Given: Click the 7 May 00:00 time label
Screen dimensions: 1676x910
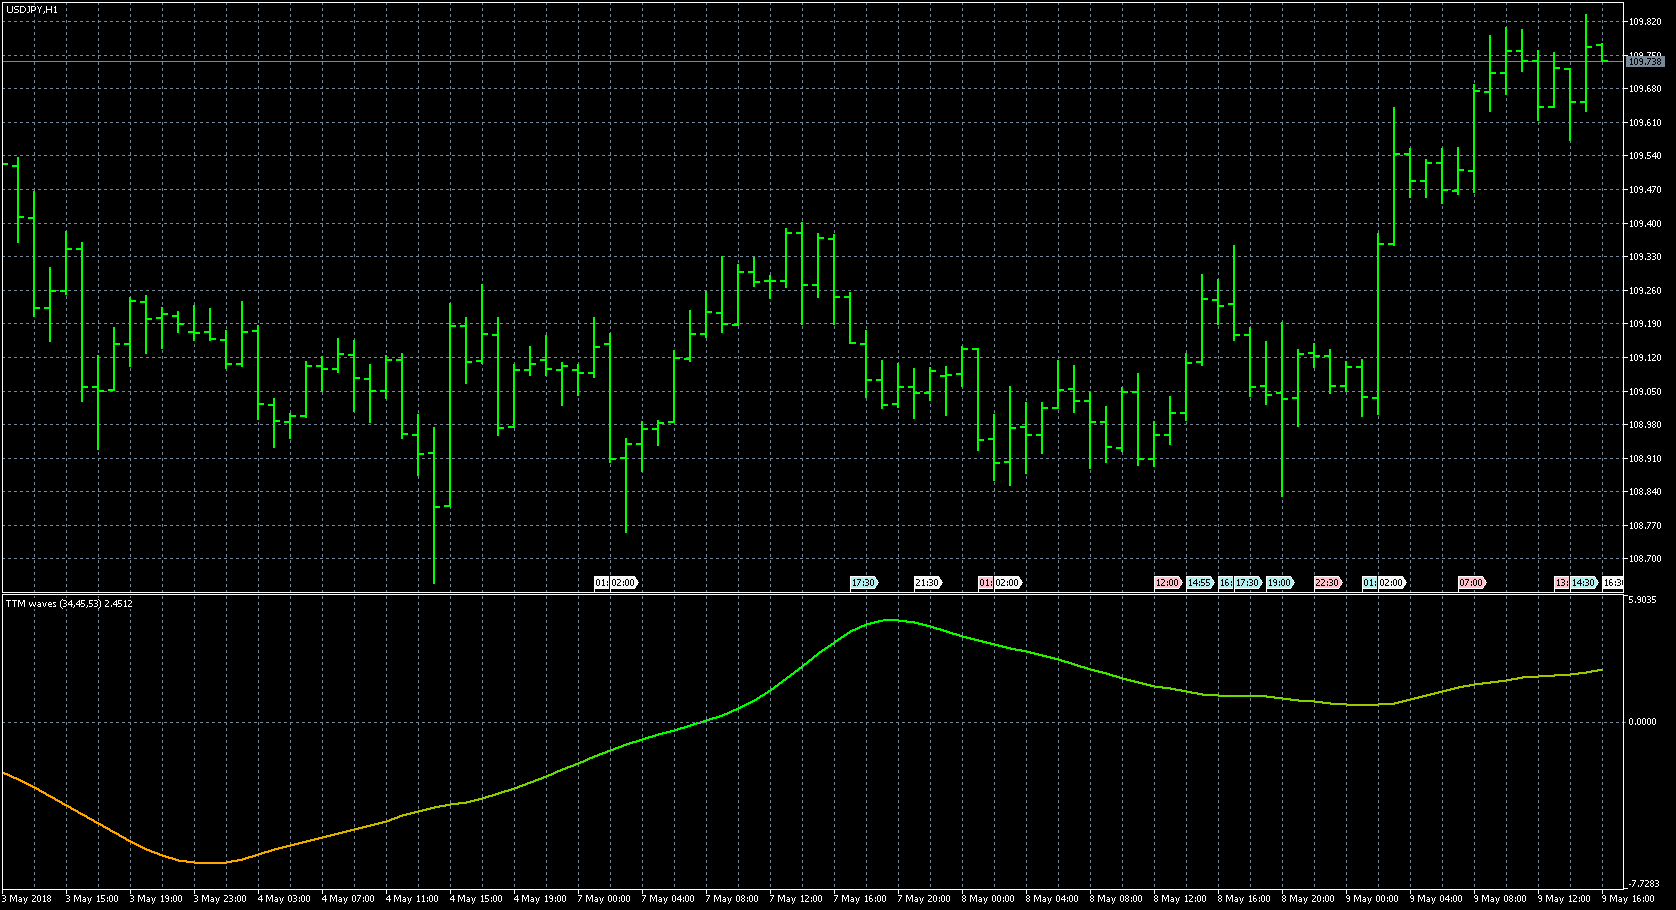Looking at the screenshot, I should pyautogui.click(x=604, y=899).
